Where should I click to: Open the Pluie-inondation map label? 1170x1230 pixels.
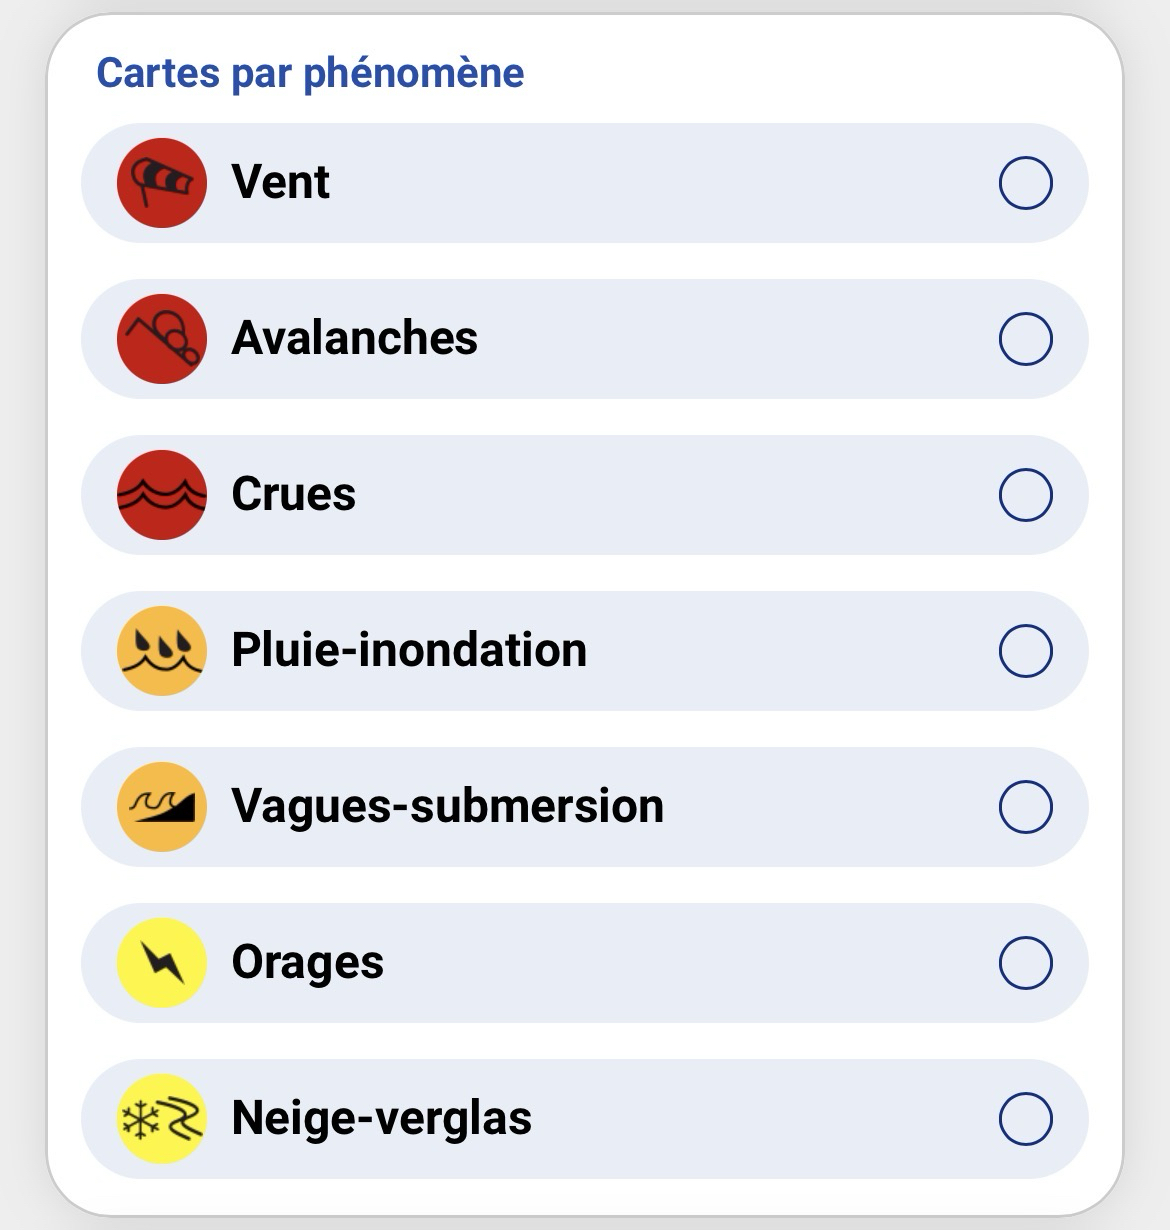pos(409,650)
